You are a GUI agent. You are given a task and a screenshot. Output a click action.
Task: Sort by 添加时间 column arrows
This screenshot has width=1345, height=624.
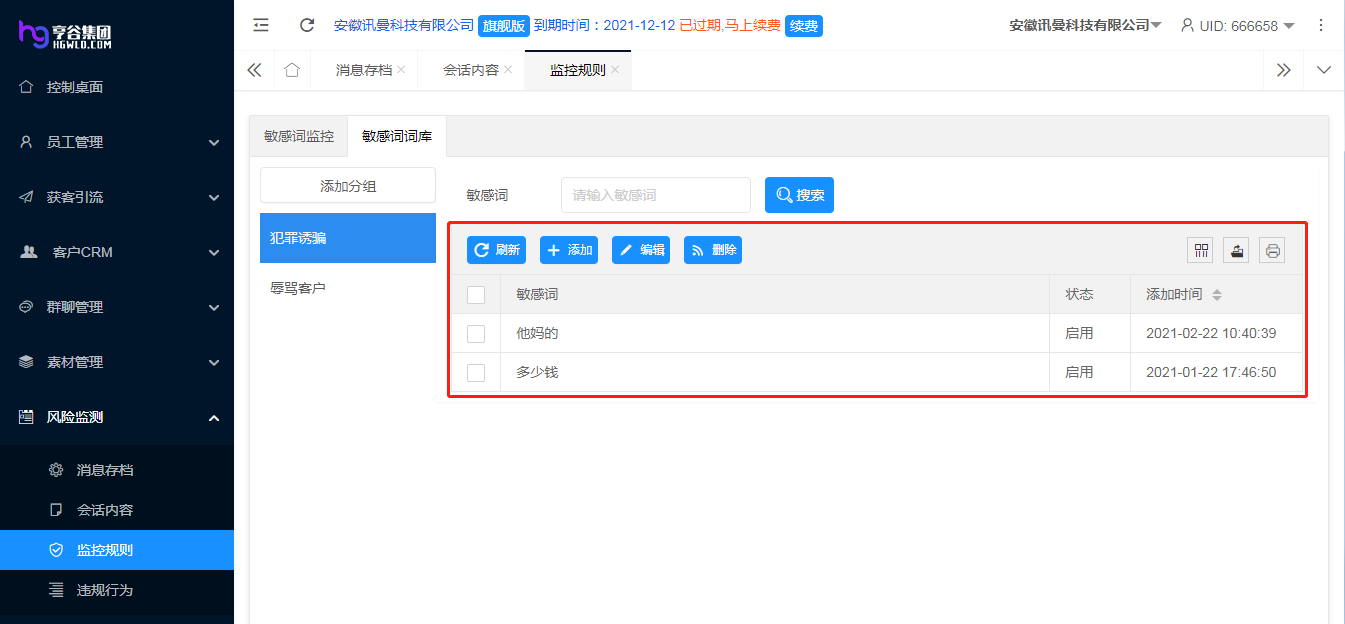pyautogui.click(x=1217, y=295)
